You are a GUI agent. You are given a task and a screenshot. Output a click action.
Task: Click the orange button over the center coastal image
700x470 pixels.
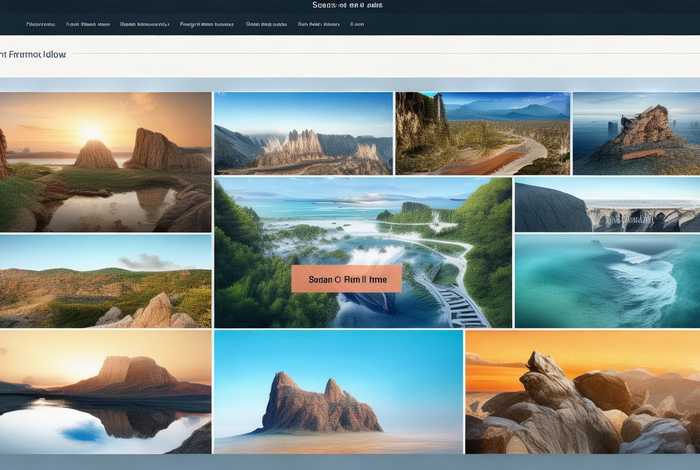click(x=346, y=279)
